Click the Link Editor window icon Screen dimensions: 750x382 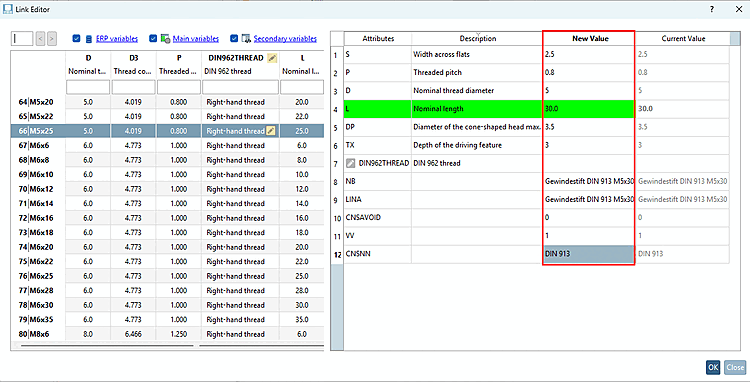[8, 9]
